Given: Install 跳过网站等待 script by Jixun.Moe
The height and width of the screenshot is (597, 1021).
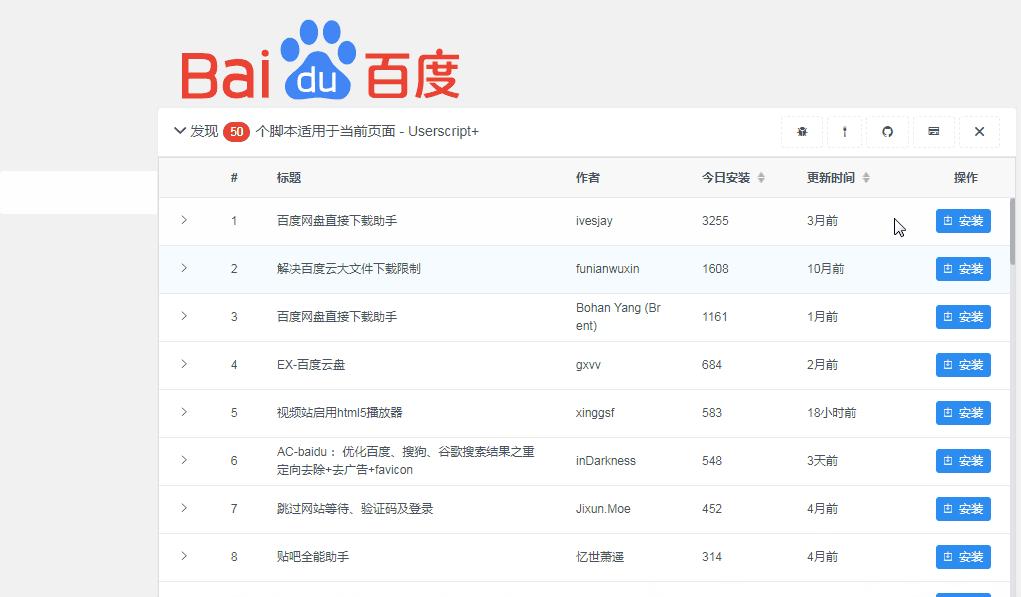Looking at the screenshot, I should tap(963, 508).
